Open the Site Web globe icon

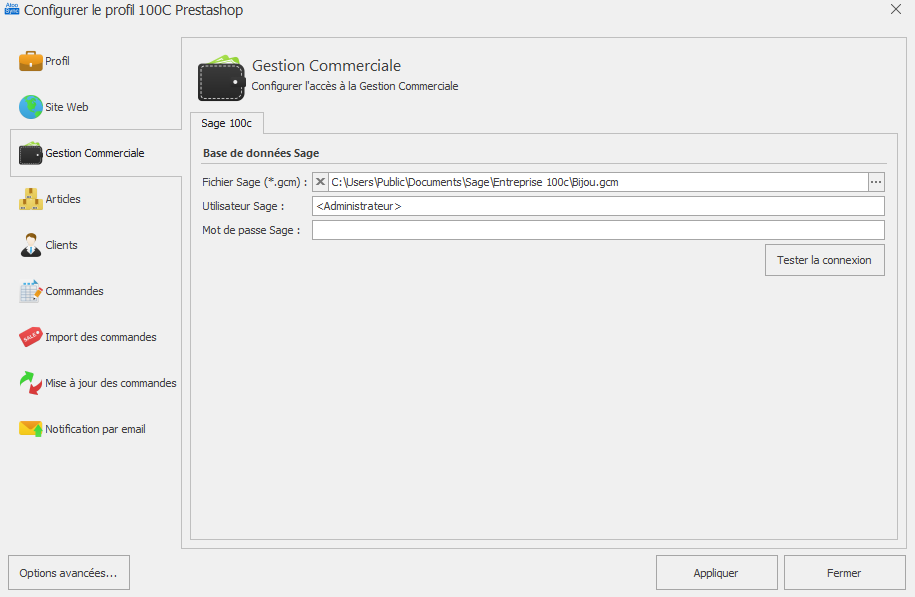31,107
